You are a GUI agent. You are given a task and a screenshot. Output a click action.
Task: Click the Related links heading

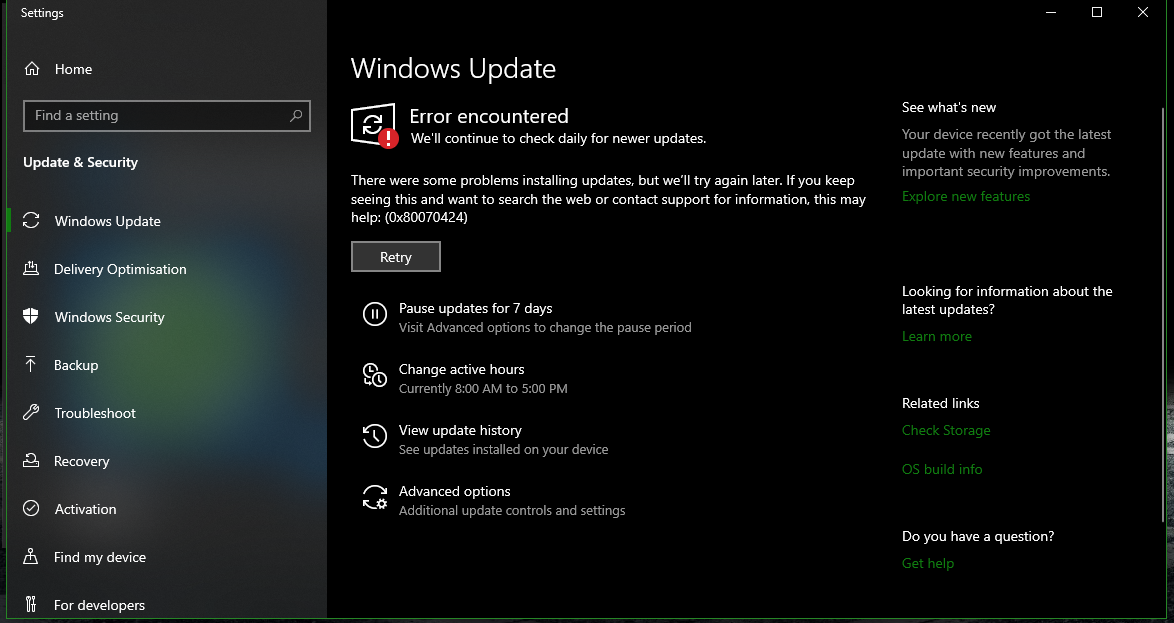[940, 403]
